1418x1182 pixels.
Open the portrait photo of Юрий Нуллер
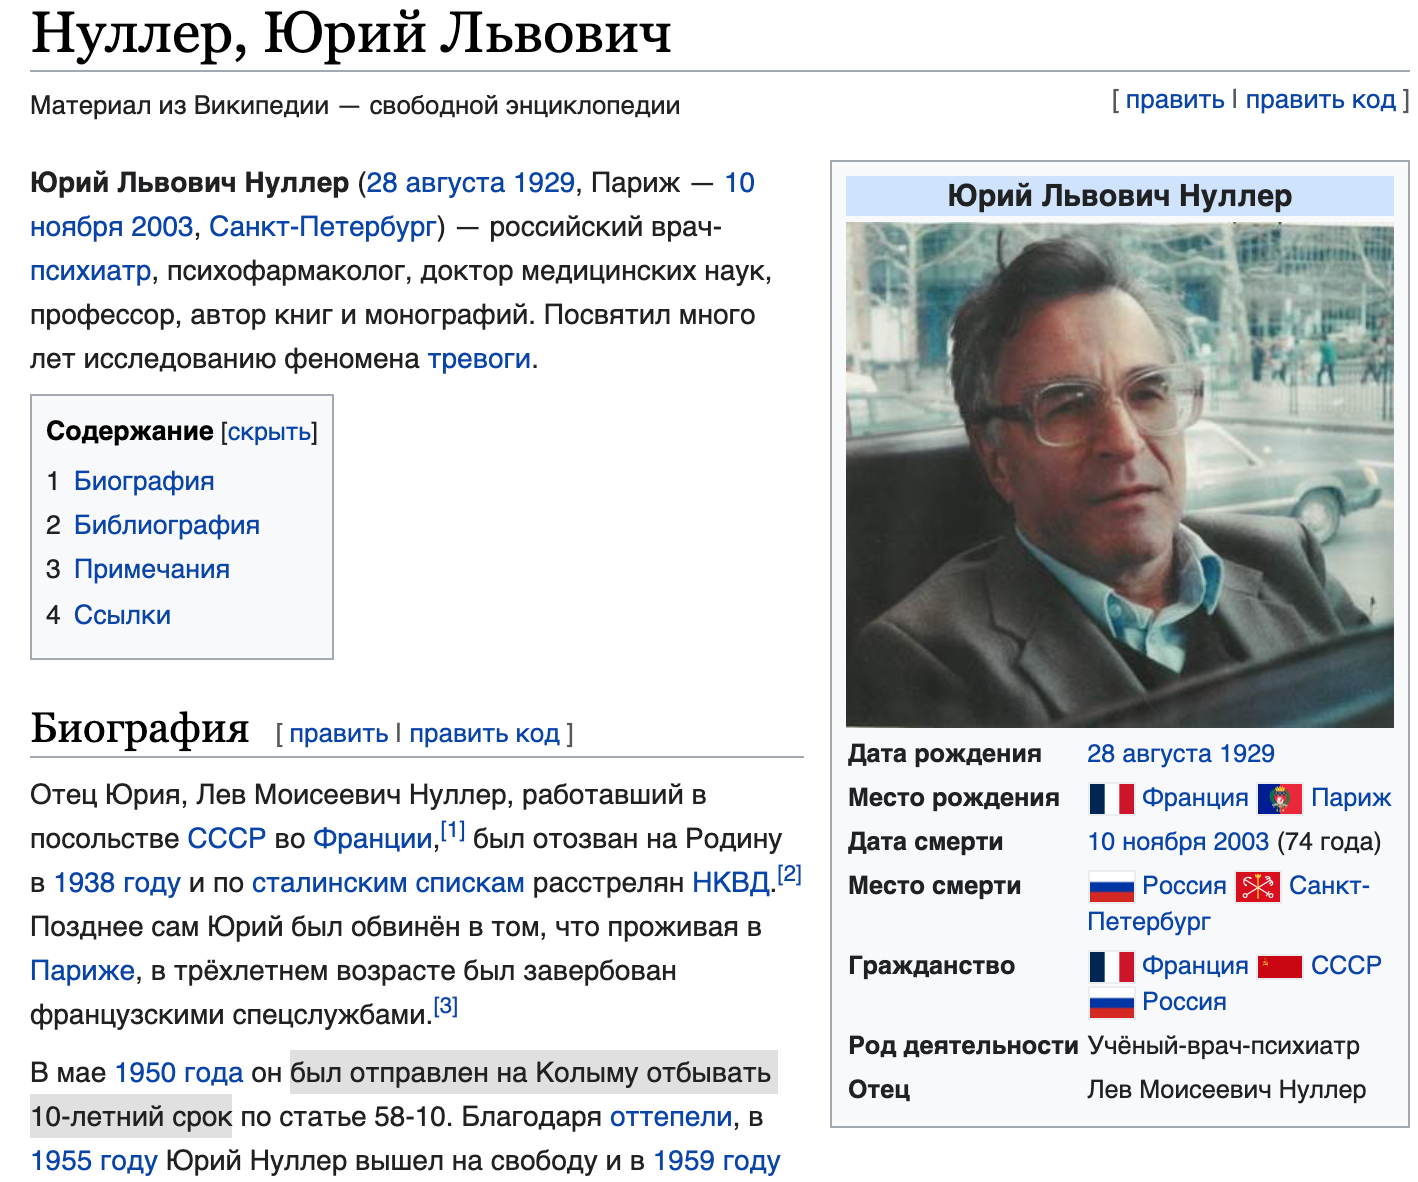coord(1119,475)
